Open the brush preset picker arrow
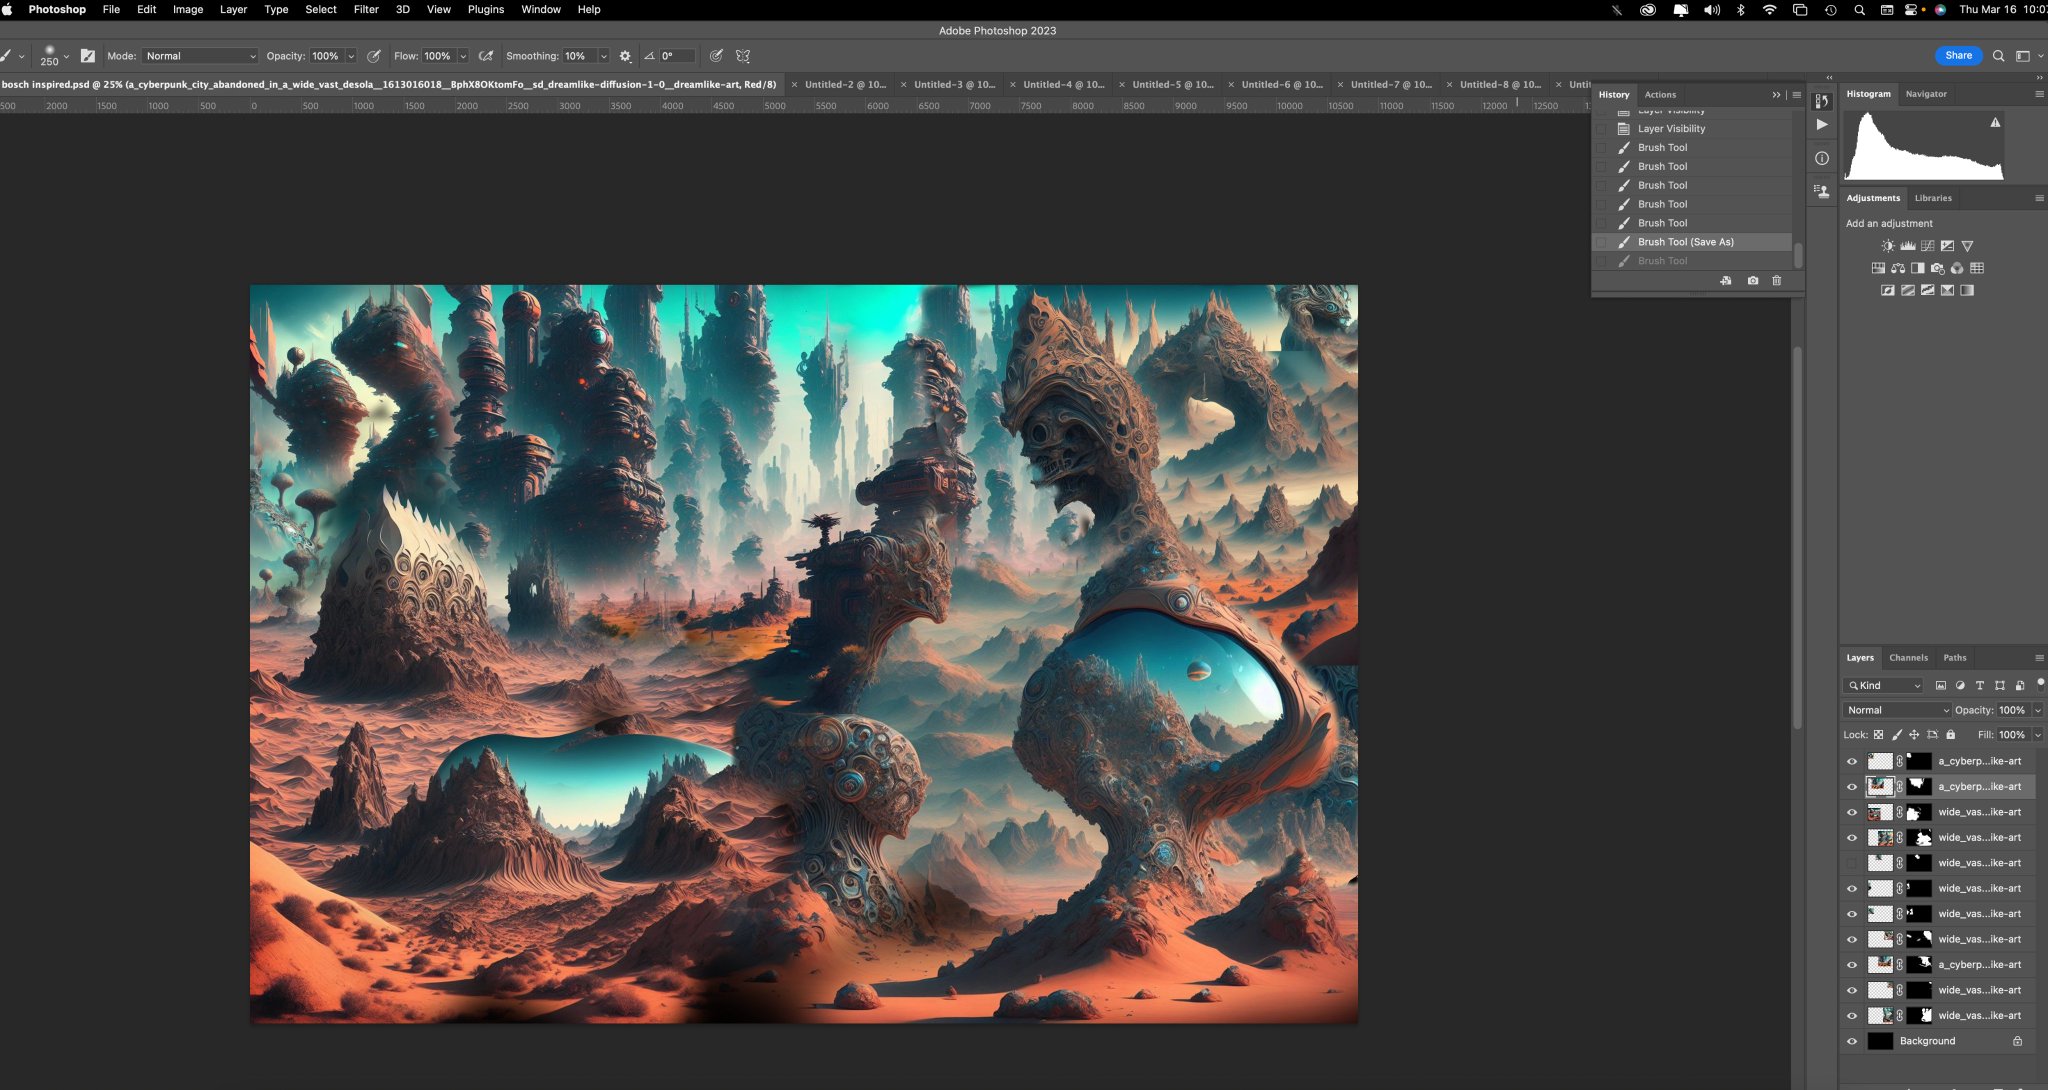 pyautogui.click(x=66, y=56)
